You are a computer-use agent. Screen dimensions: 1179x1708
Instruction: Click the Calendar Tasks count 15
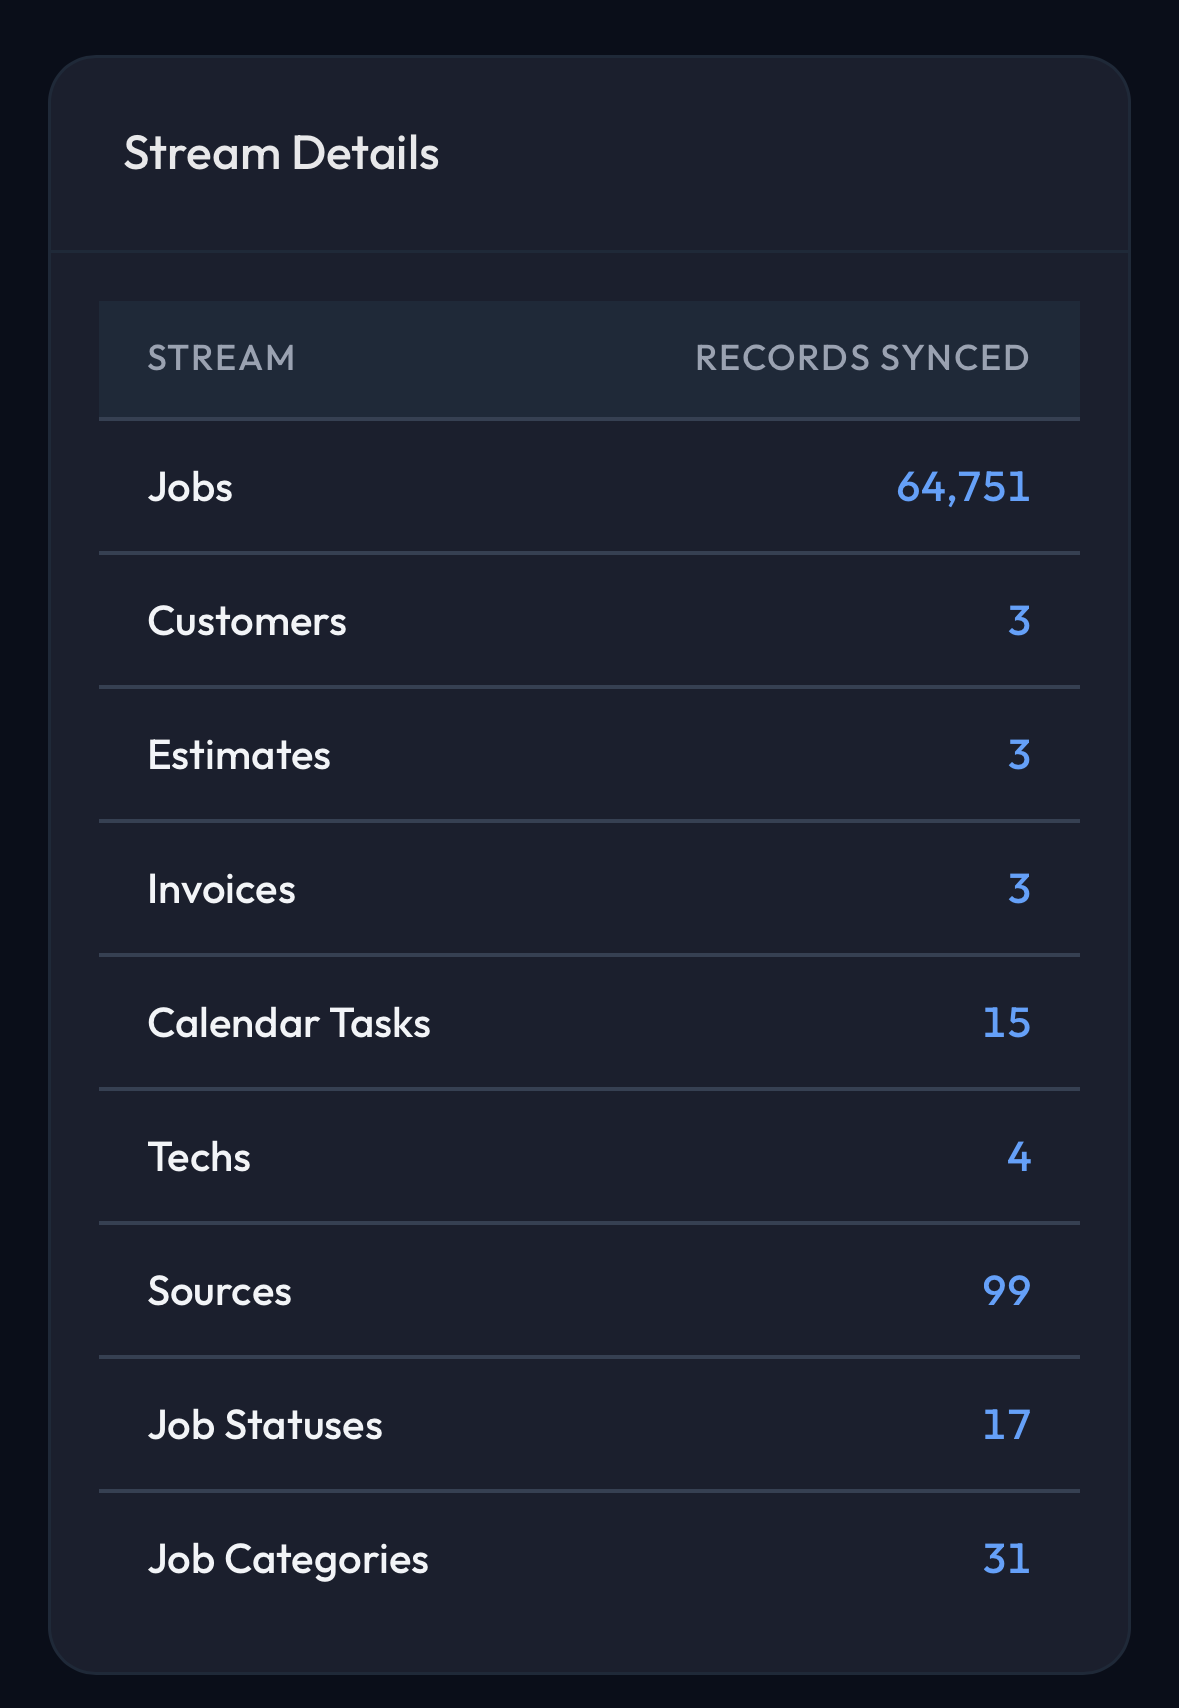1006,1023
